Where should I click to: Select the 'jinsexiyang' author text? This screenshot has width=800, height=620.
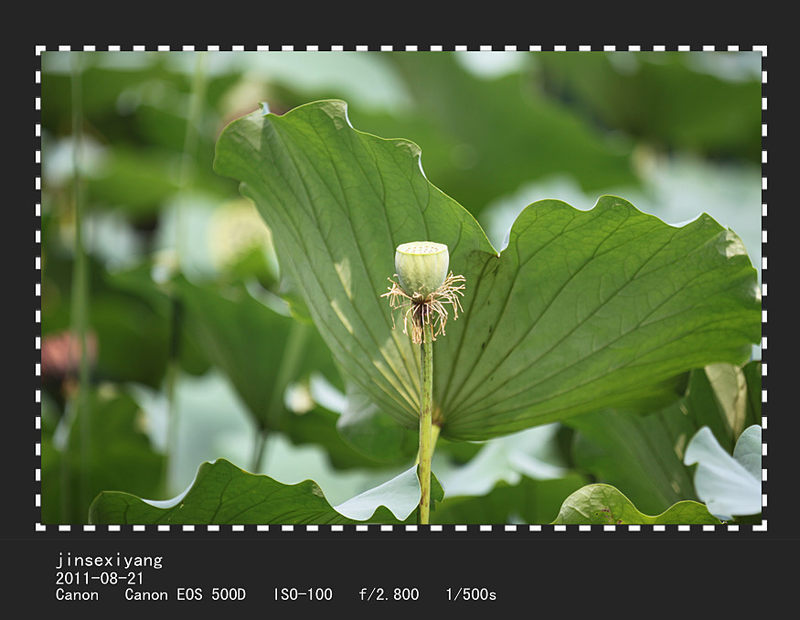point(109,561)
